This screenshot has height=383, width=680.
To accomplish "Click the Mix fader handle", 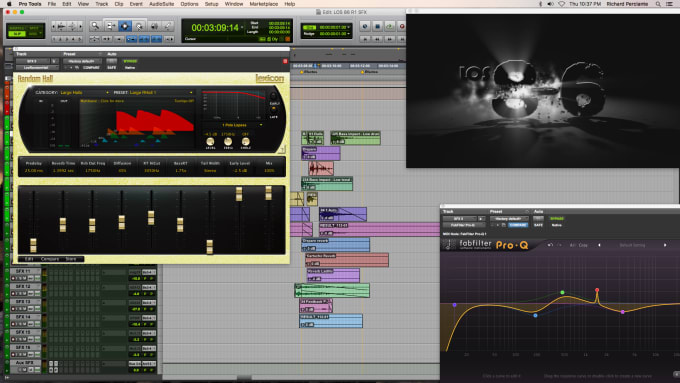I will 268,193.
